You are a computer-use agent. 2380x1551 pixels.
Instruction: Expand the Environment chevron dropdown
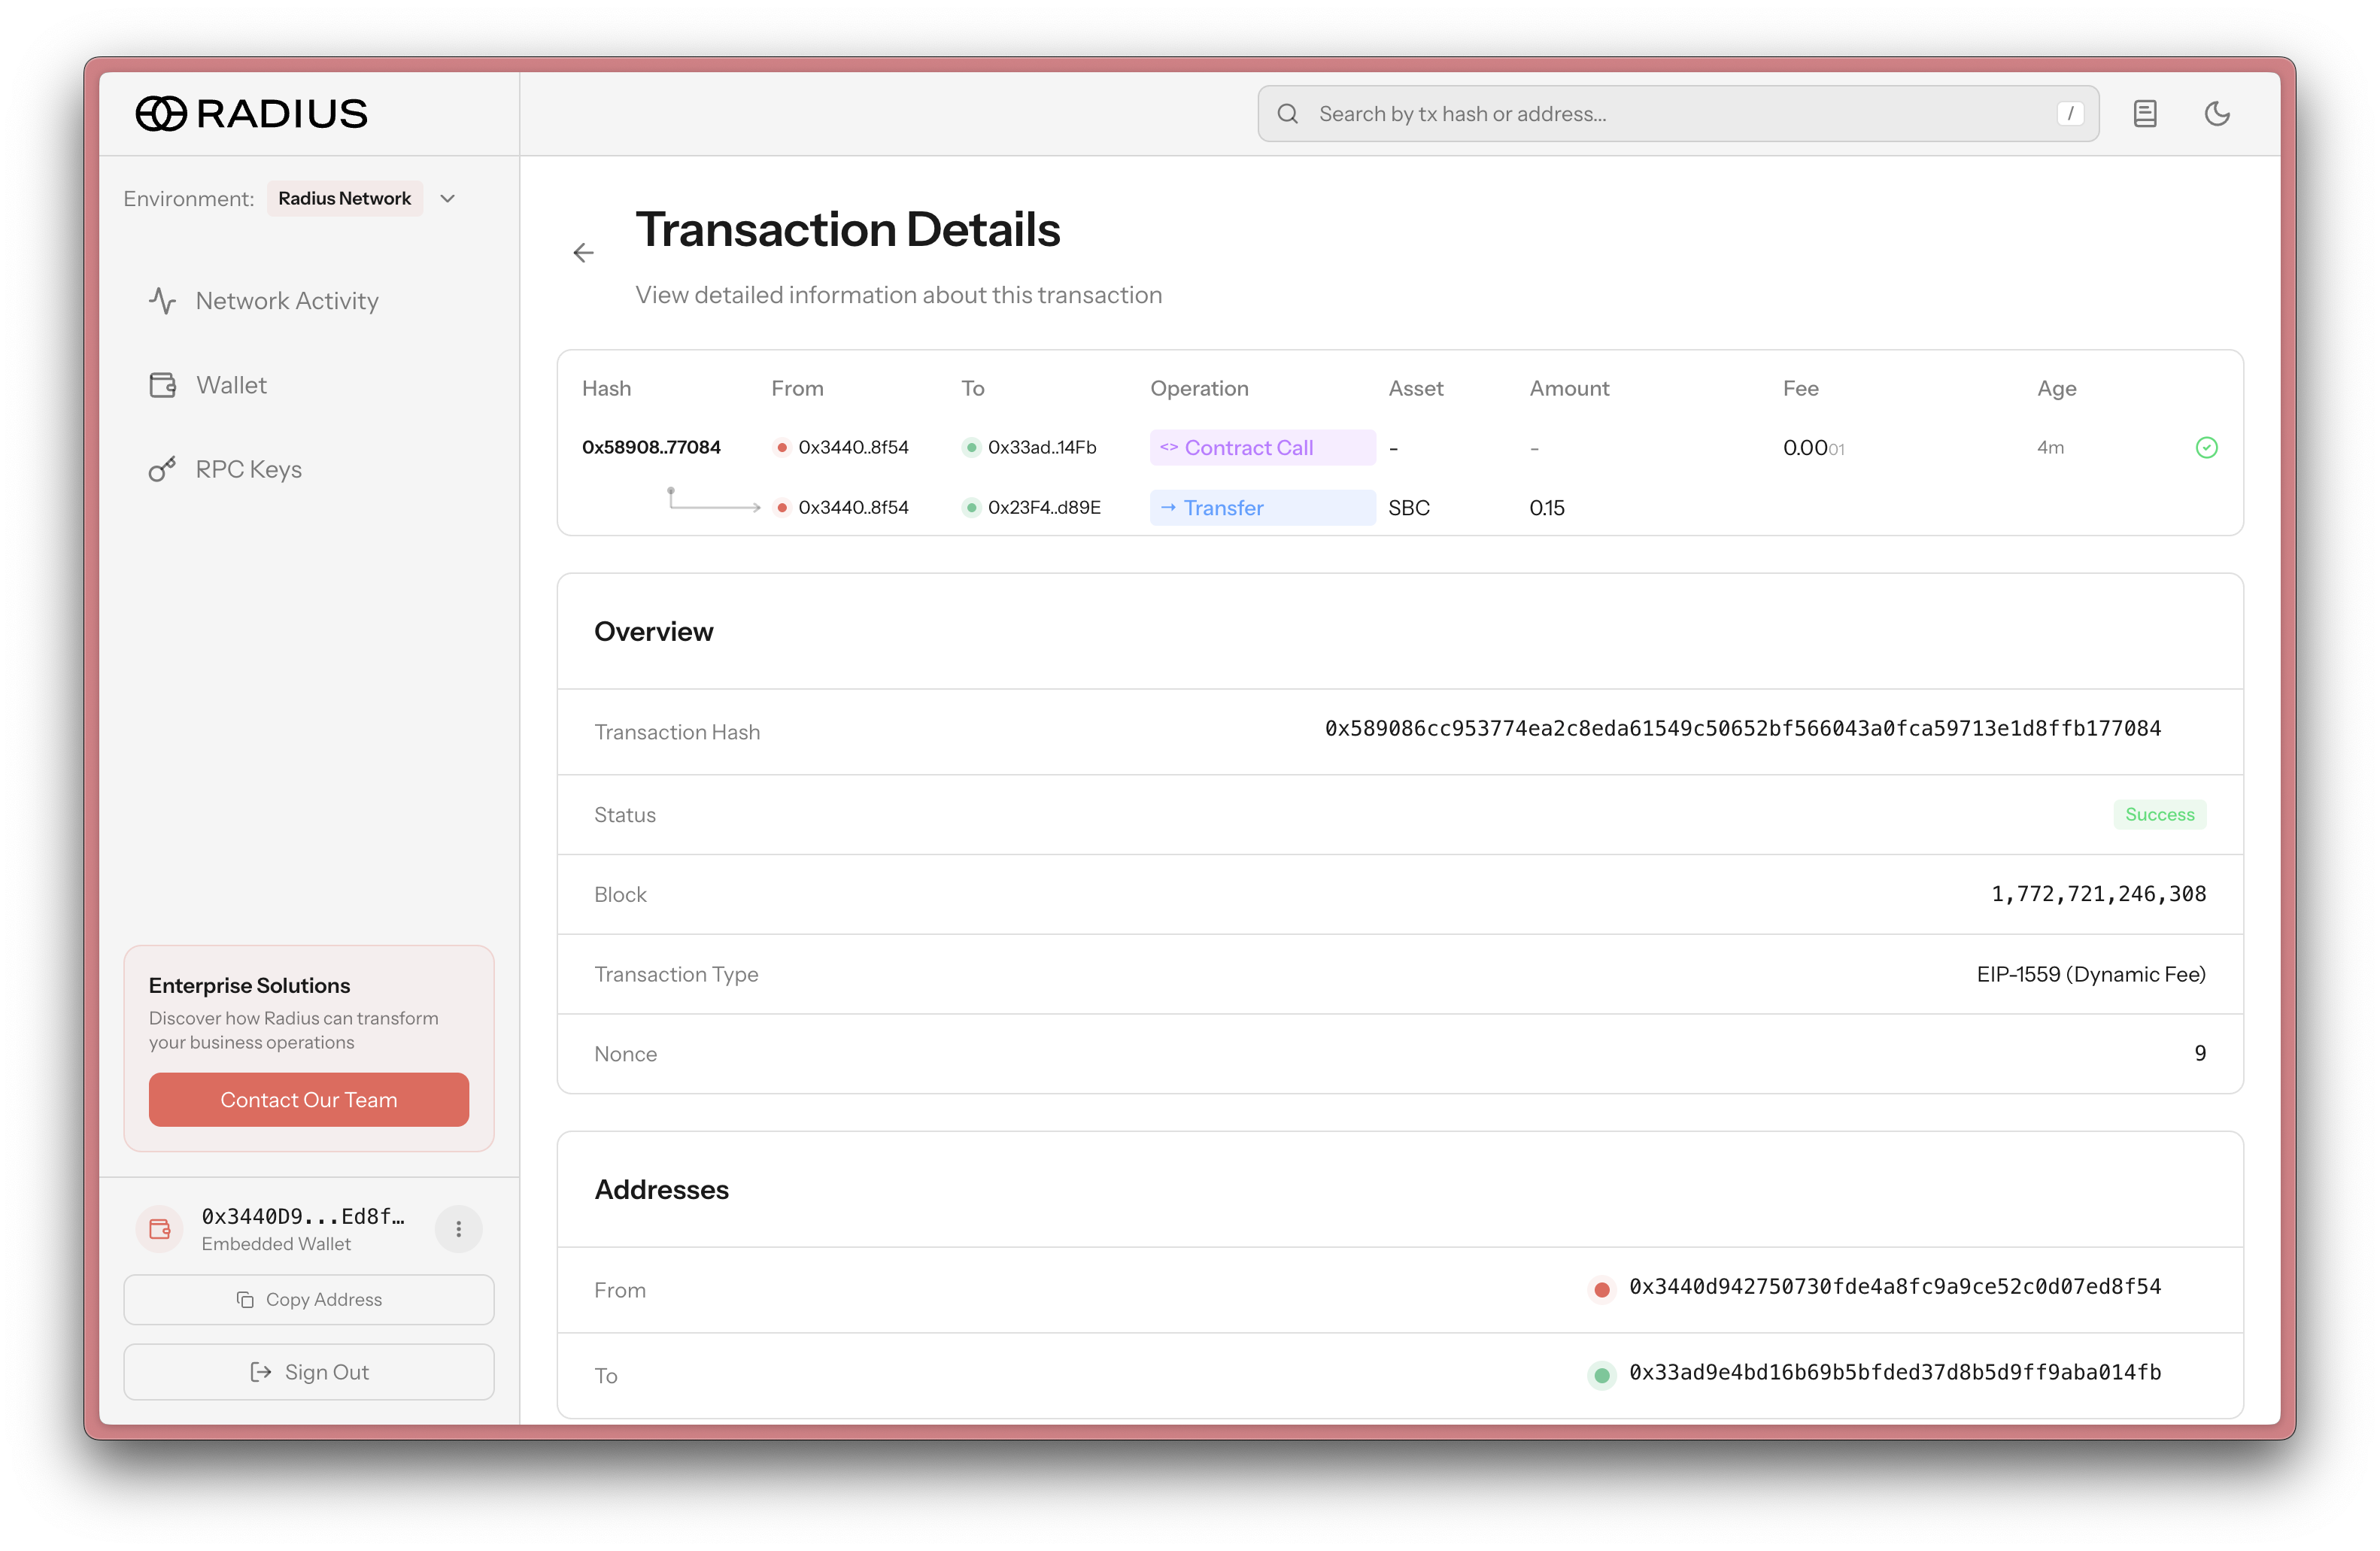pos(448,199)
